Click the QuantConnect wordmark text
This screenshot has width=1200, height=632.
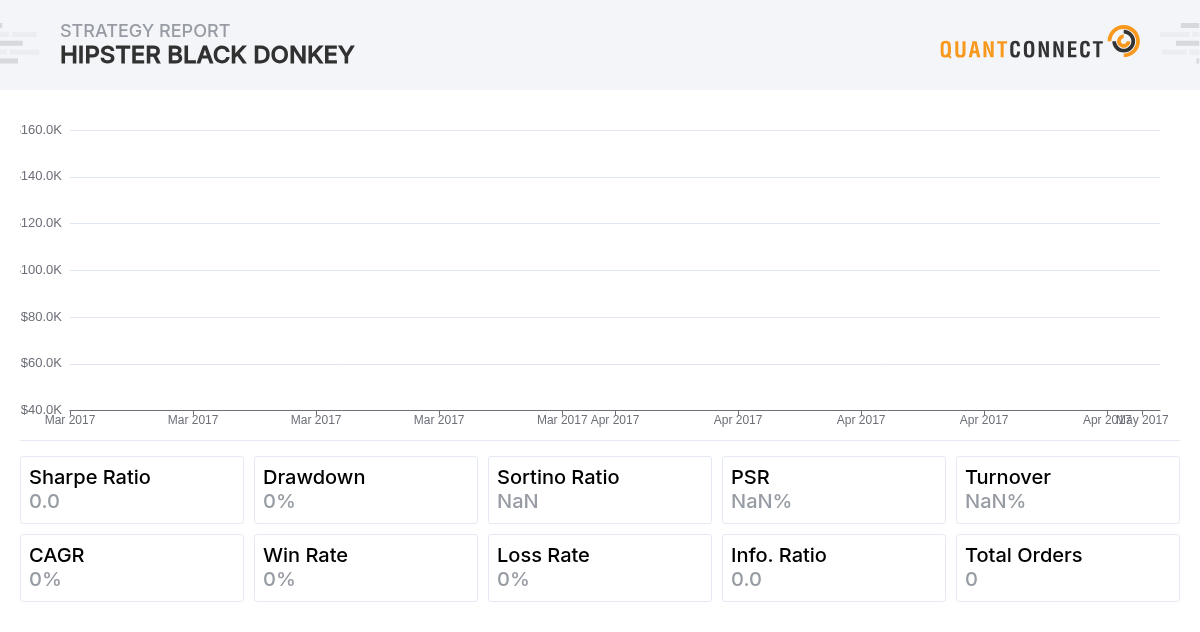point(1022,49)
